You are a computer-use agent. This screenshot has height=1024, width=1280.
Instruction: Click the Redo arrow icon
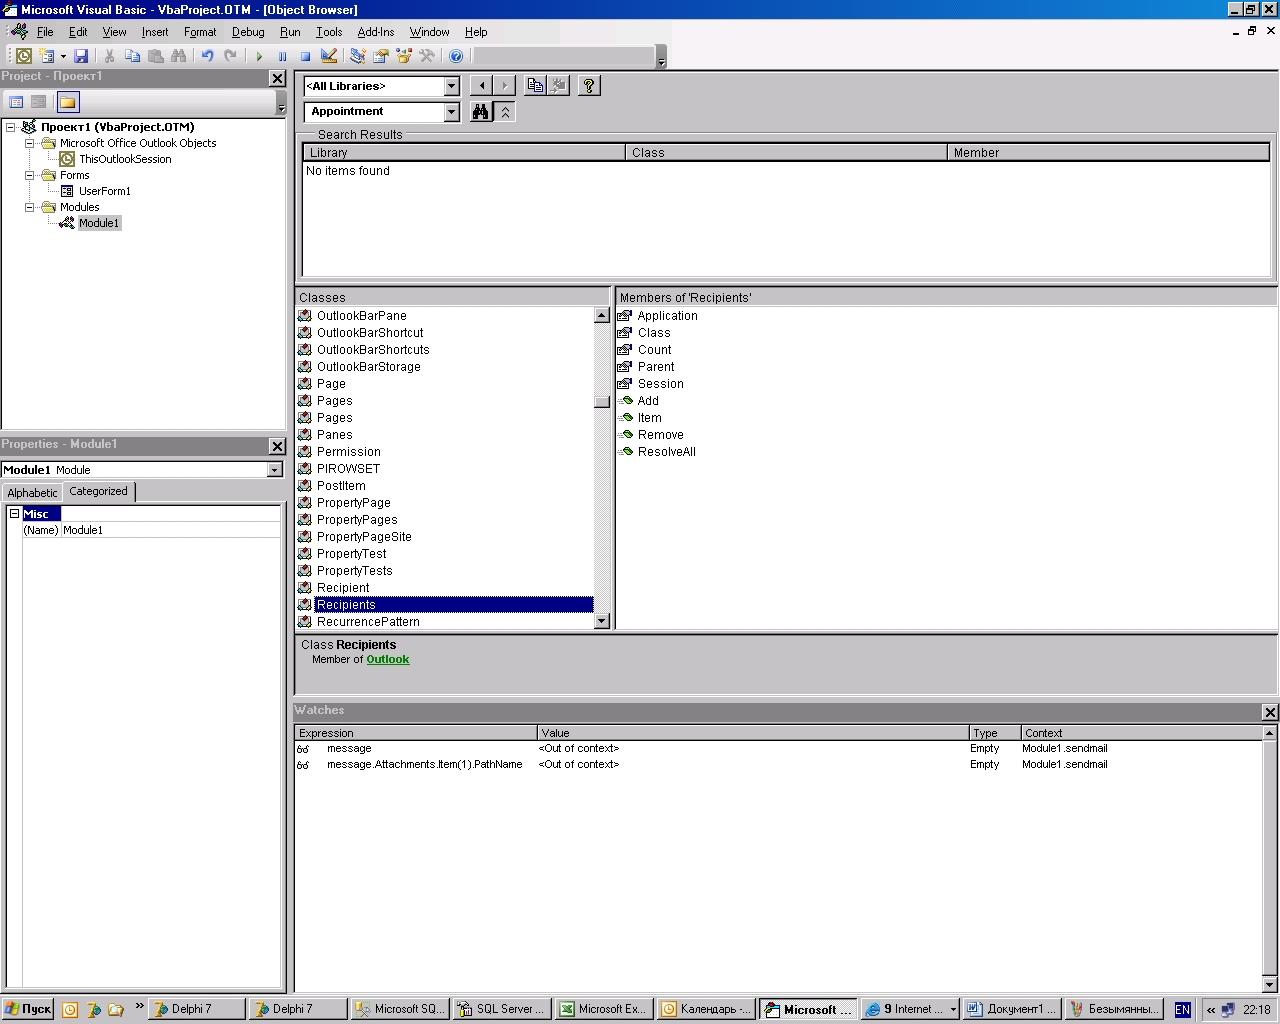pos(230,56)
